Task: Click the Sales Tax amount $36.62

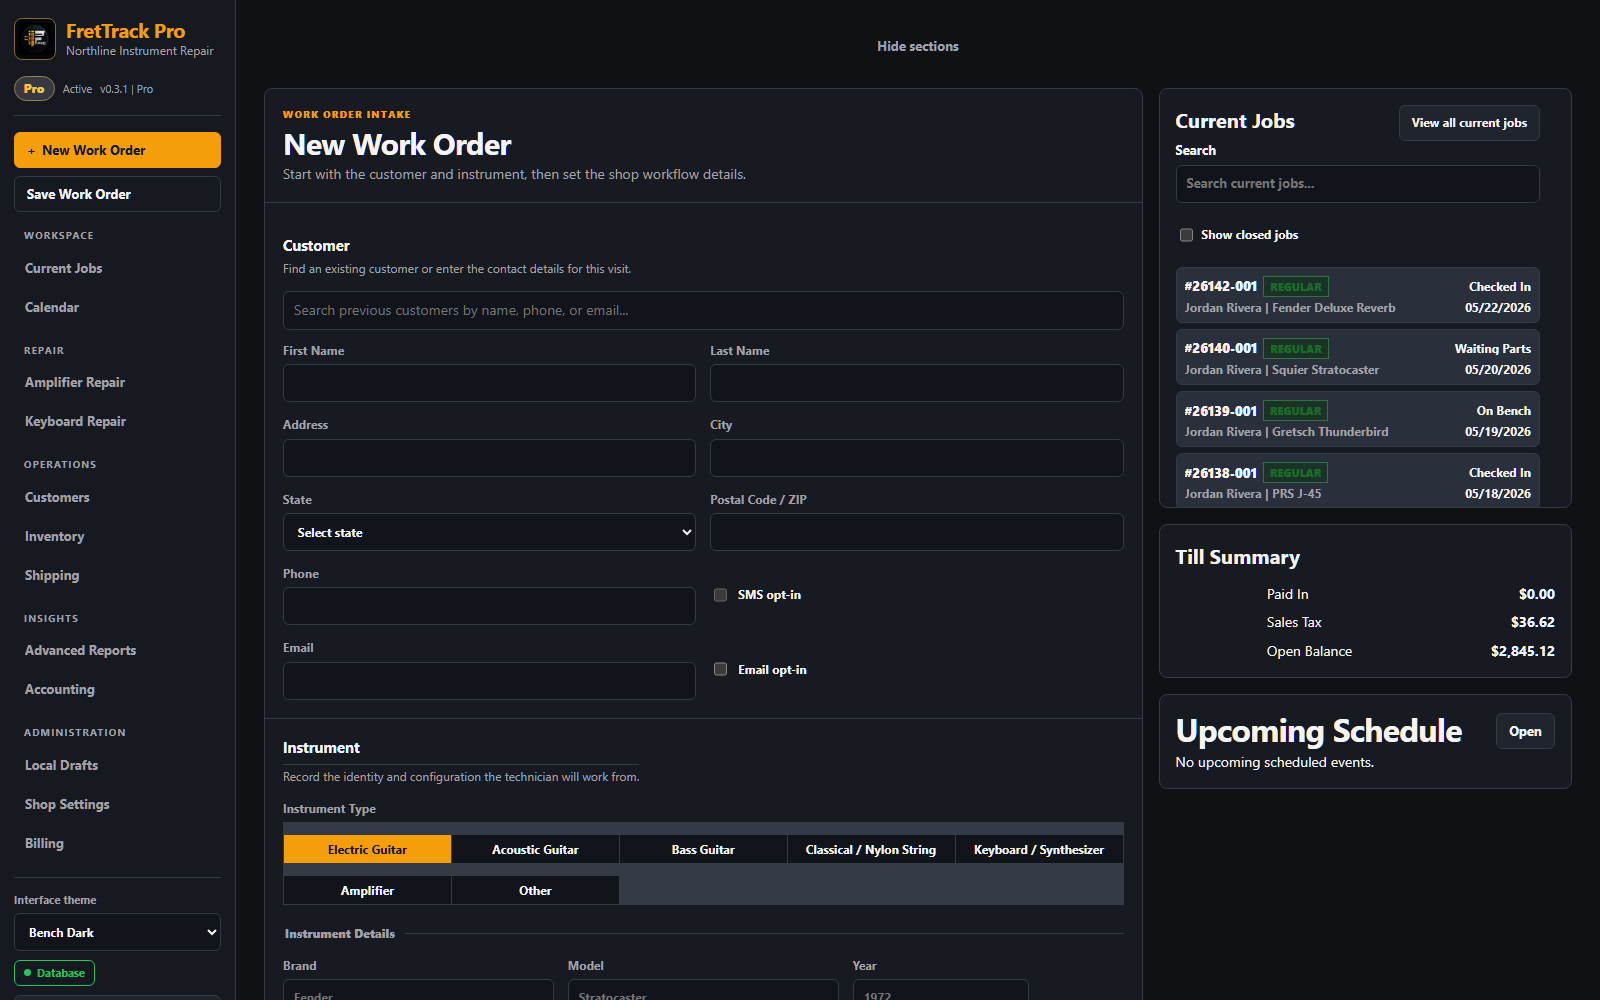Action: [x=1532, y=622]
